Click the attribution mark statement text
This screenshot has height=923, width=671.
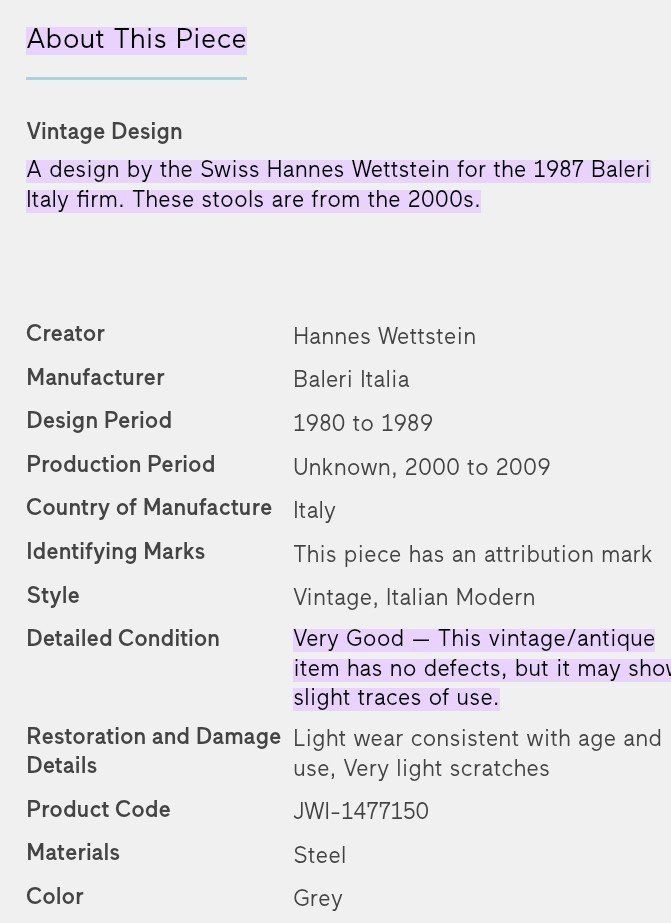[472, 554]
